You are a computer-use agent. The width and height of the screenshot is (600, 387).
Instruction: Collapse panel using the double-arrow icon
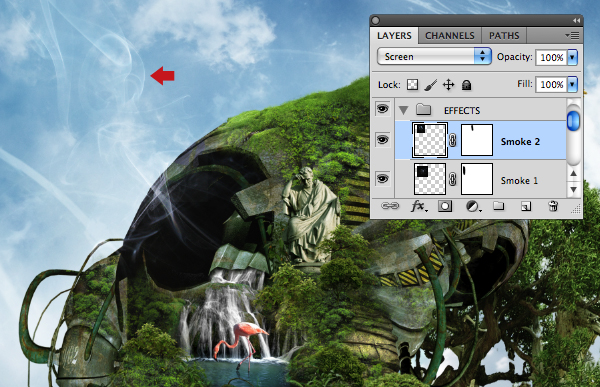click(576, 20)
